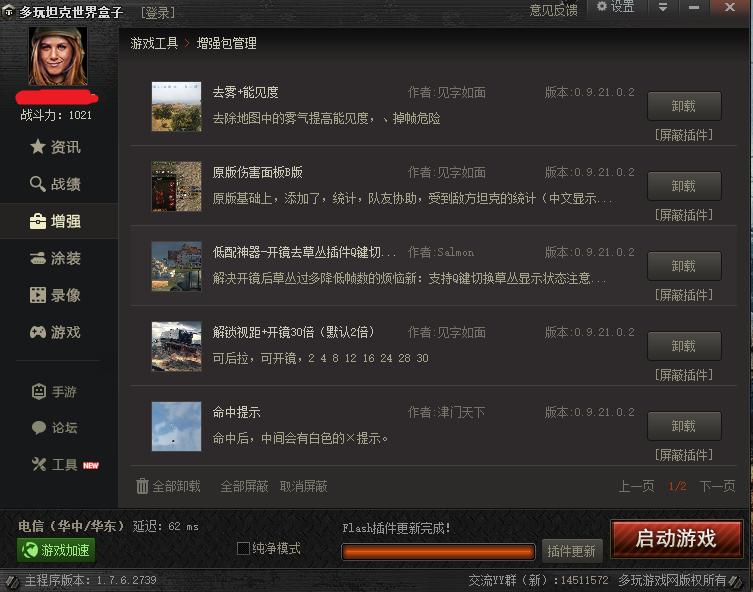The height and width of the screenshot is (592, 753).
Task: Open the 论坛 forum chat bubble icon
Action: [39, 427]
